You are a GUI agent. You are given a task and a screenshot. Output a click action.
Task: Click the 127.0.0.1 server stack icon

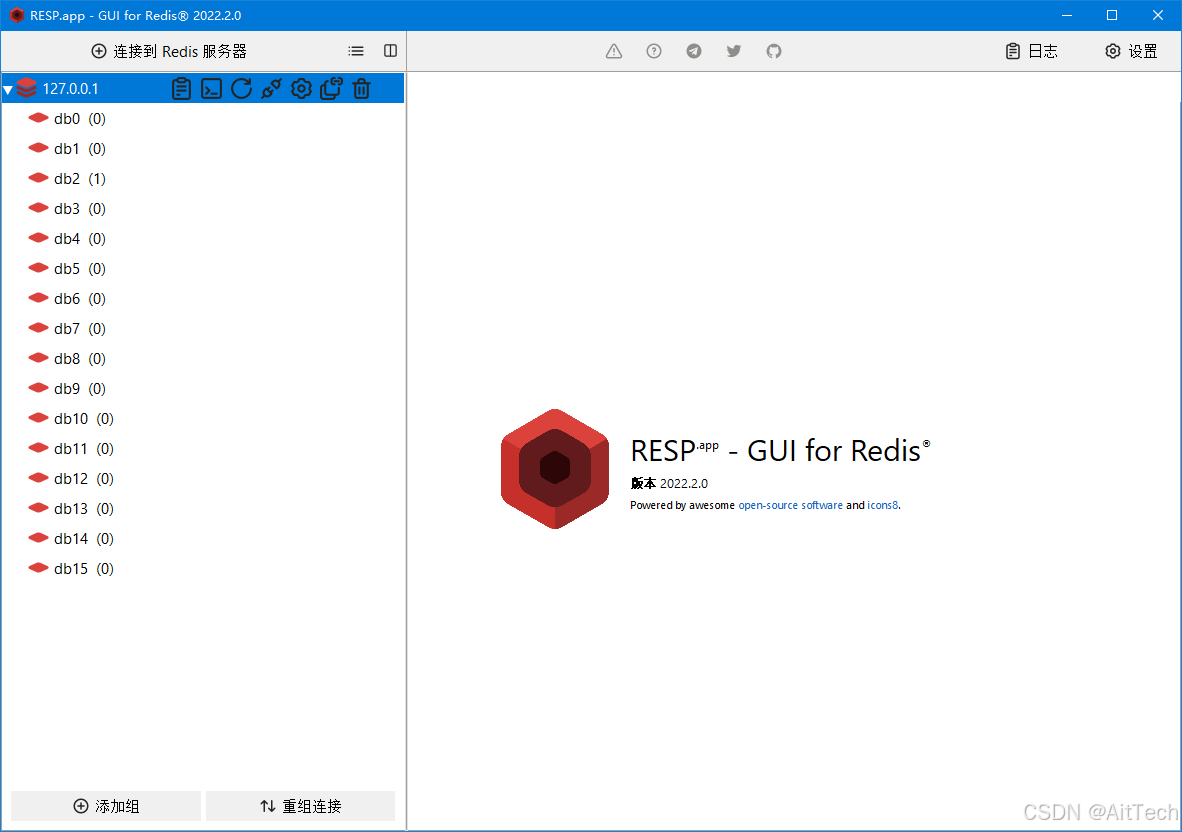click(x=26, y=88)
